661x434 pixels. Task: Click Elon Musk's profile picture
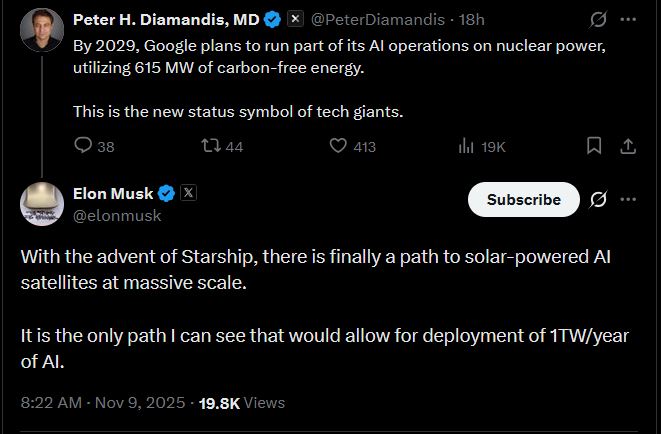[x=42, y=204]
